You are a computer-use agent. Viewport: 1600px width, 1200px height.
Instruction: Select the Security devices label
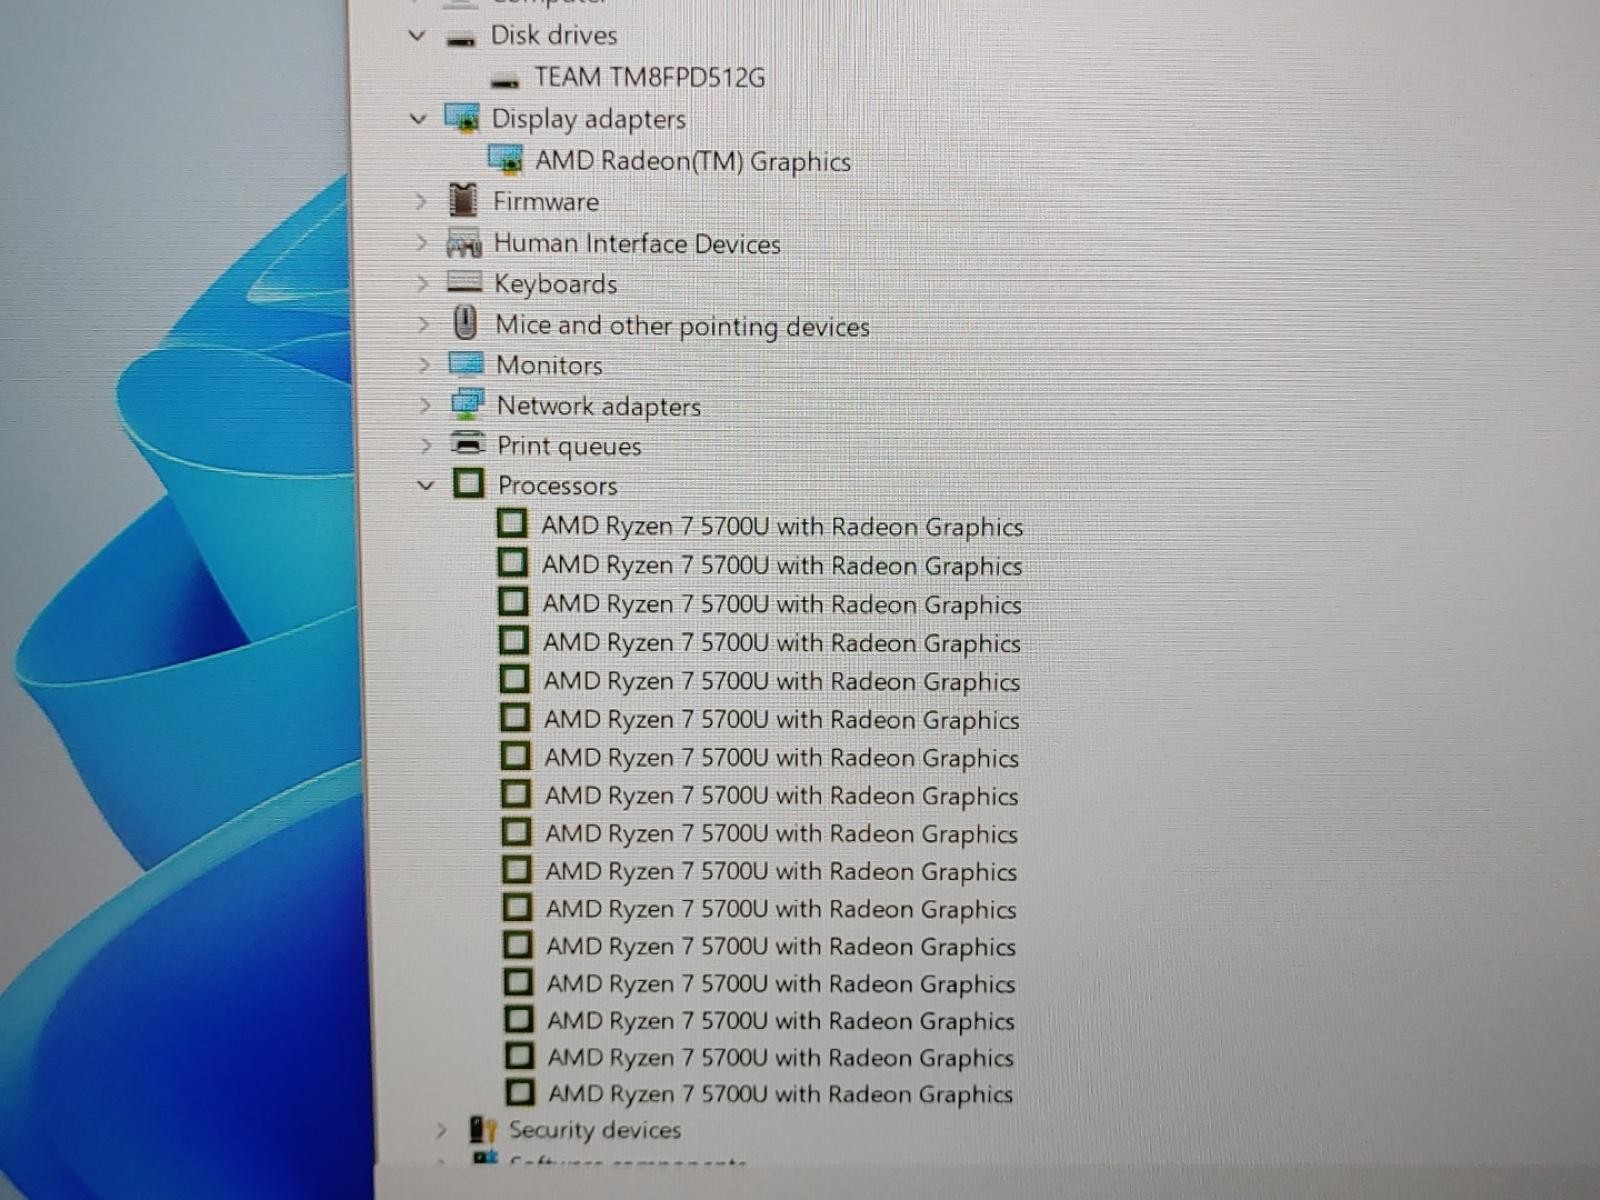tap(595, 1130)
